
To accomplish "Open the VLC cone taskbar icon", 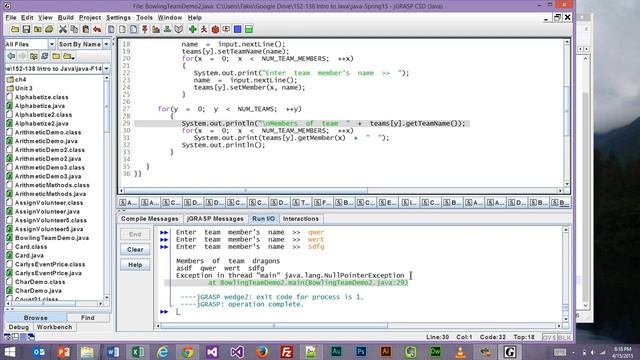I will tap(460, 351).
